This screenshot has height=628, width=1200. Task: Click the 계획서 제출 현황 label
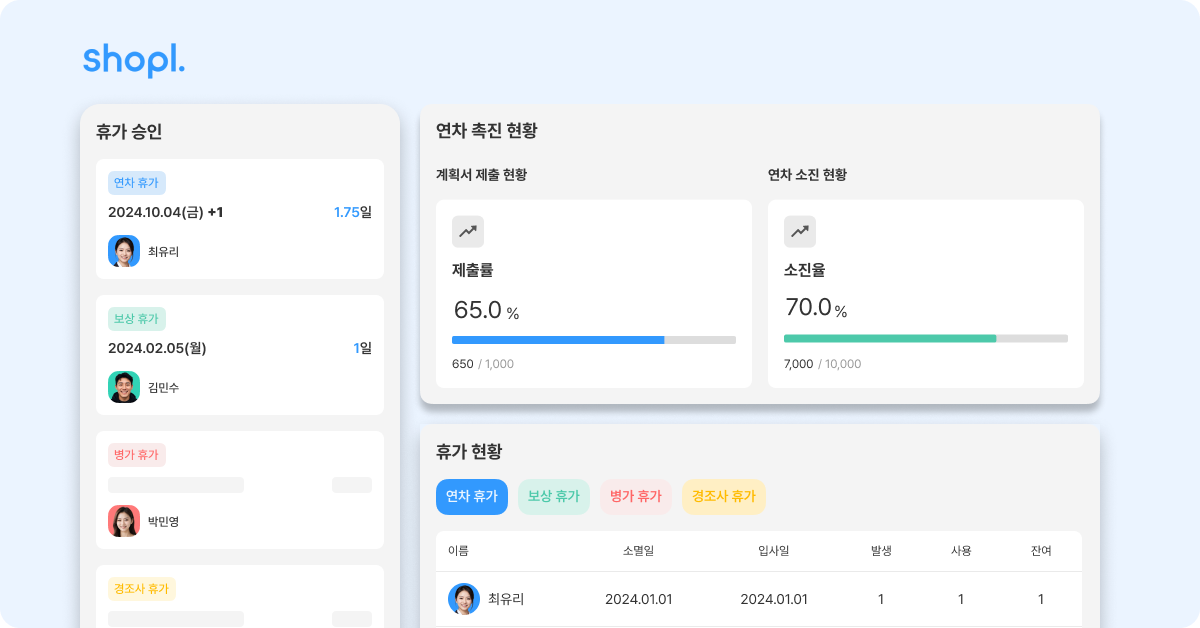pyautogui.click(x=481, y=175)
